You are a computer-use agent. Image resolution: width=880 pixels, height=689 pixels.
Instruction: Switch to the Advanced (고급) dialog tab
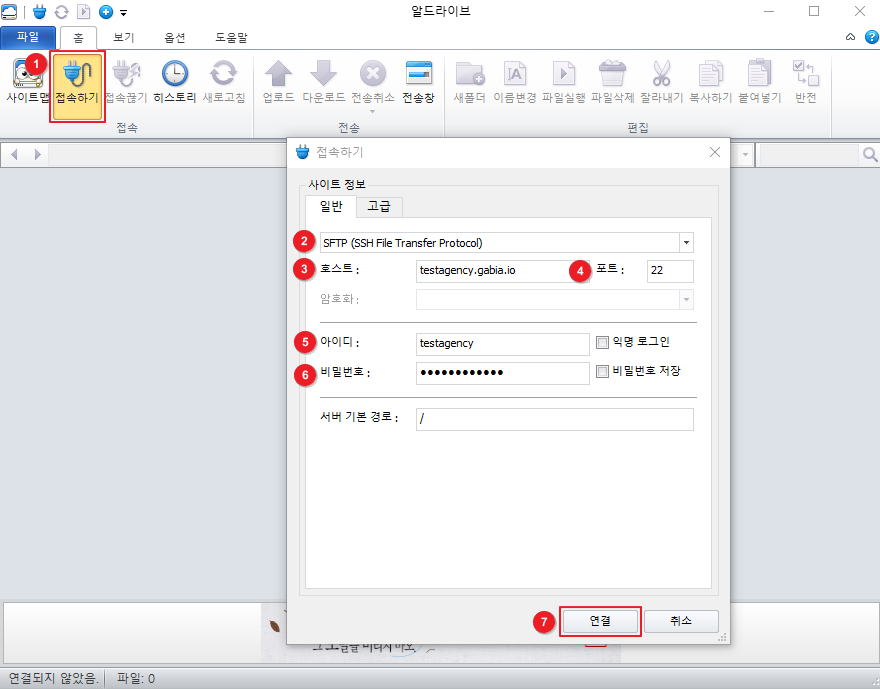[379, 206]
